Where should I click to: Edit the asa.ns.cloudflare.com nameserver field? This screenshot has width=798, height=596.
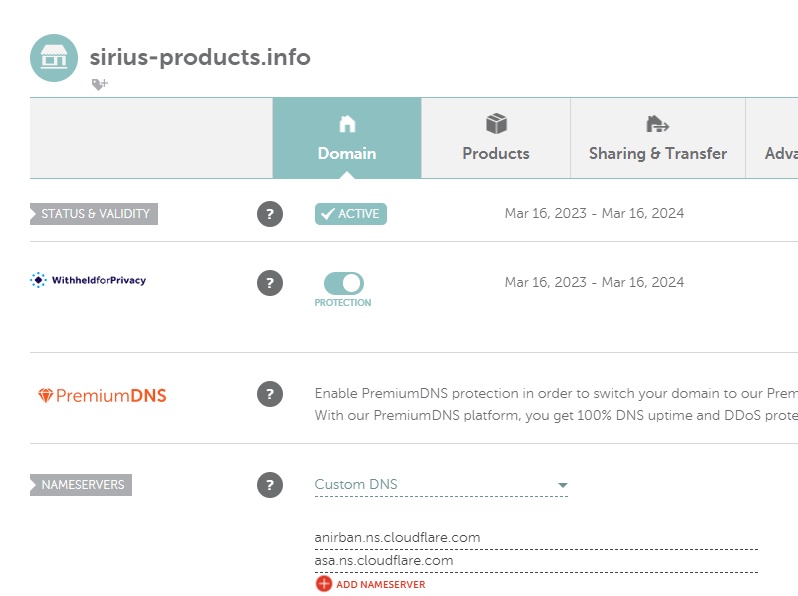(536, 561)
